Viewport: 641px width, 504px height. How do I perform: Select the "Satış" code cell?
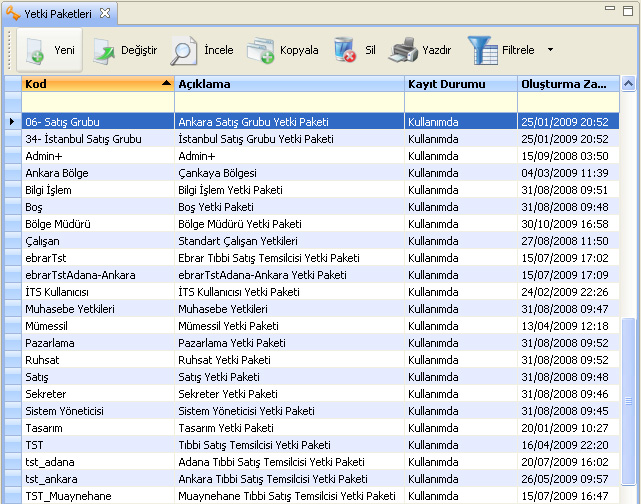[98, 377]
